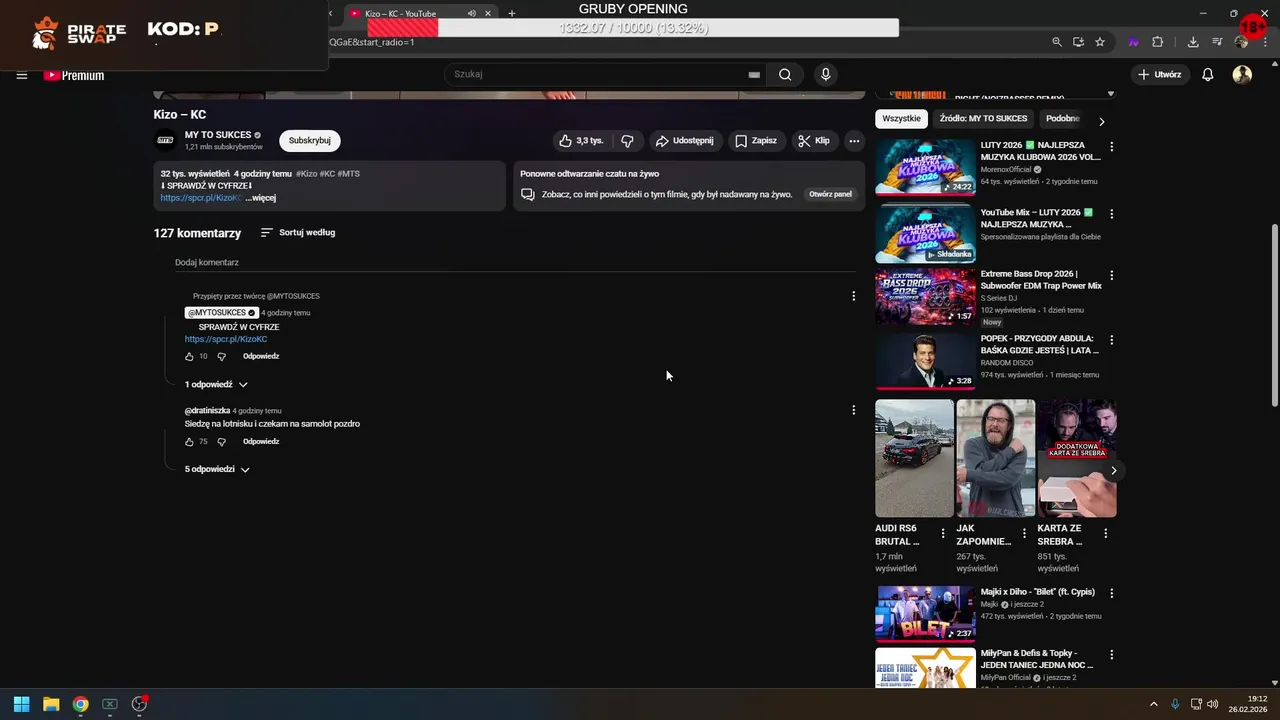1280x720 pixels.
Task: Select the Wszystkie filter chip
Action: point(901,118)
